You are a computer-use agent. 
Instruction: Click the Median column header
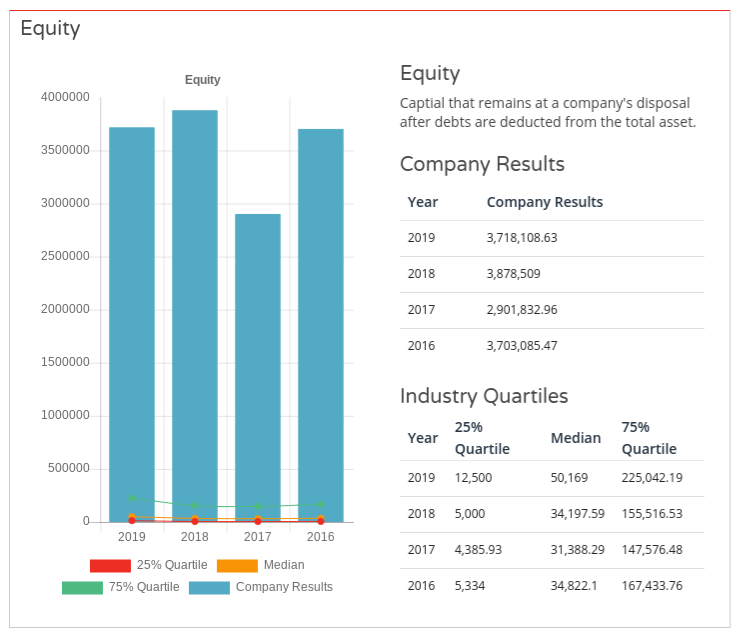576,438
